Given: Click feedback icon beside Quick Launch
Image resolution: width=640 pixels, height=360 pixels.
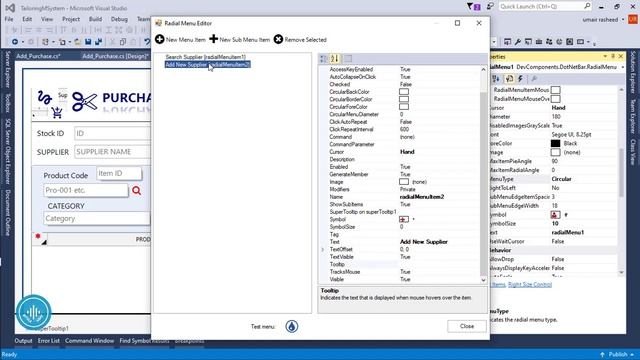Looking at the screenshot, I should click(490, 7).
